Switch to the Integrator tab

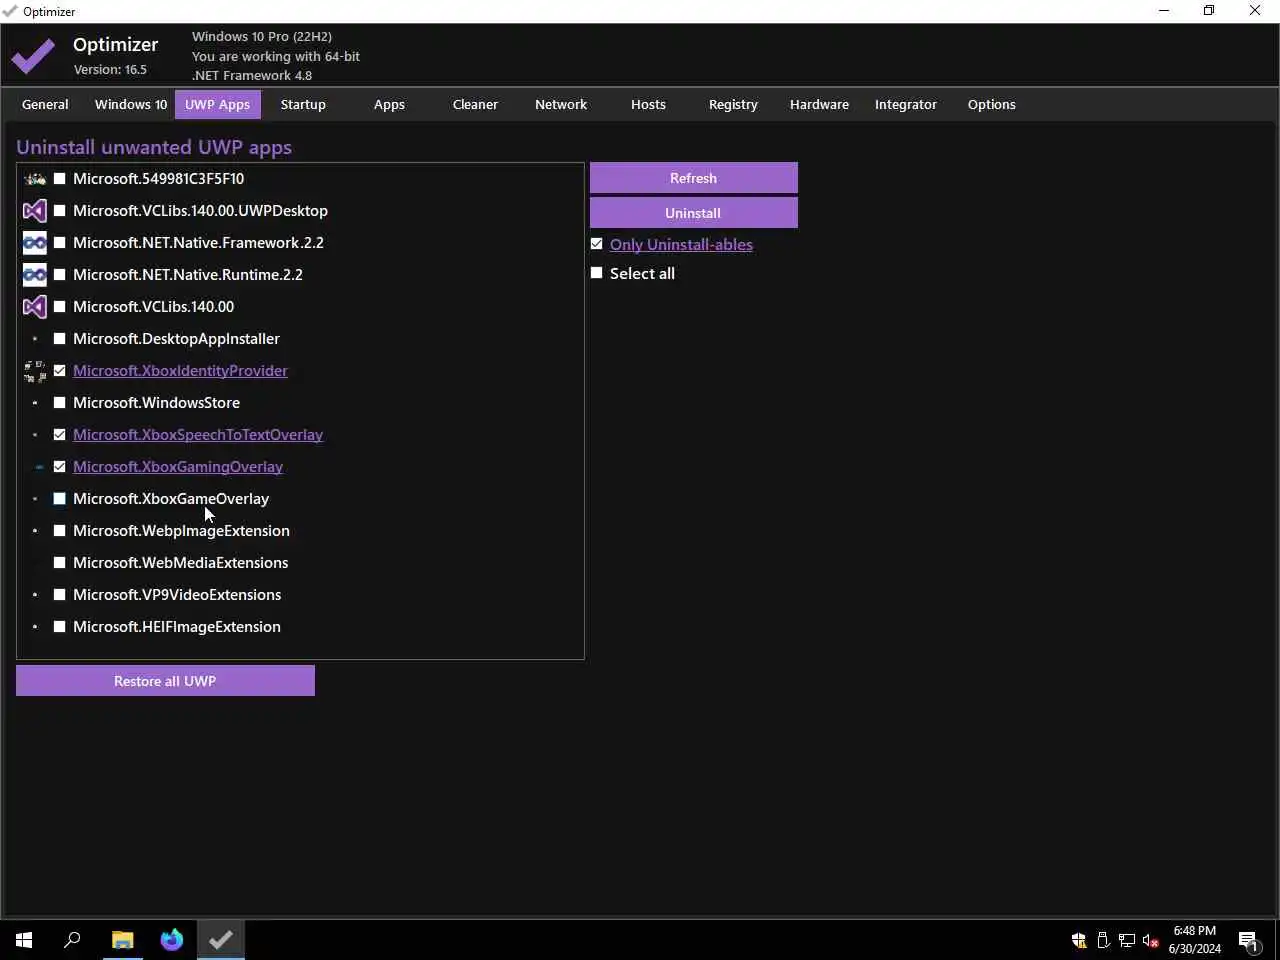(x=906, y=105)
